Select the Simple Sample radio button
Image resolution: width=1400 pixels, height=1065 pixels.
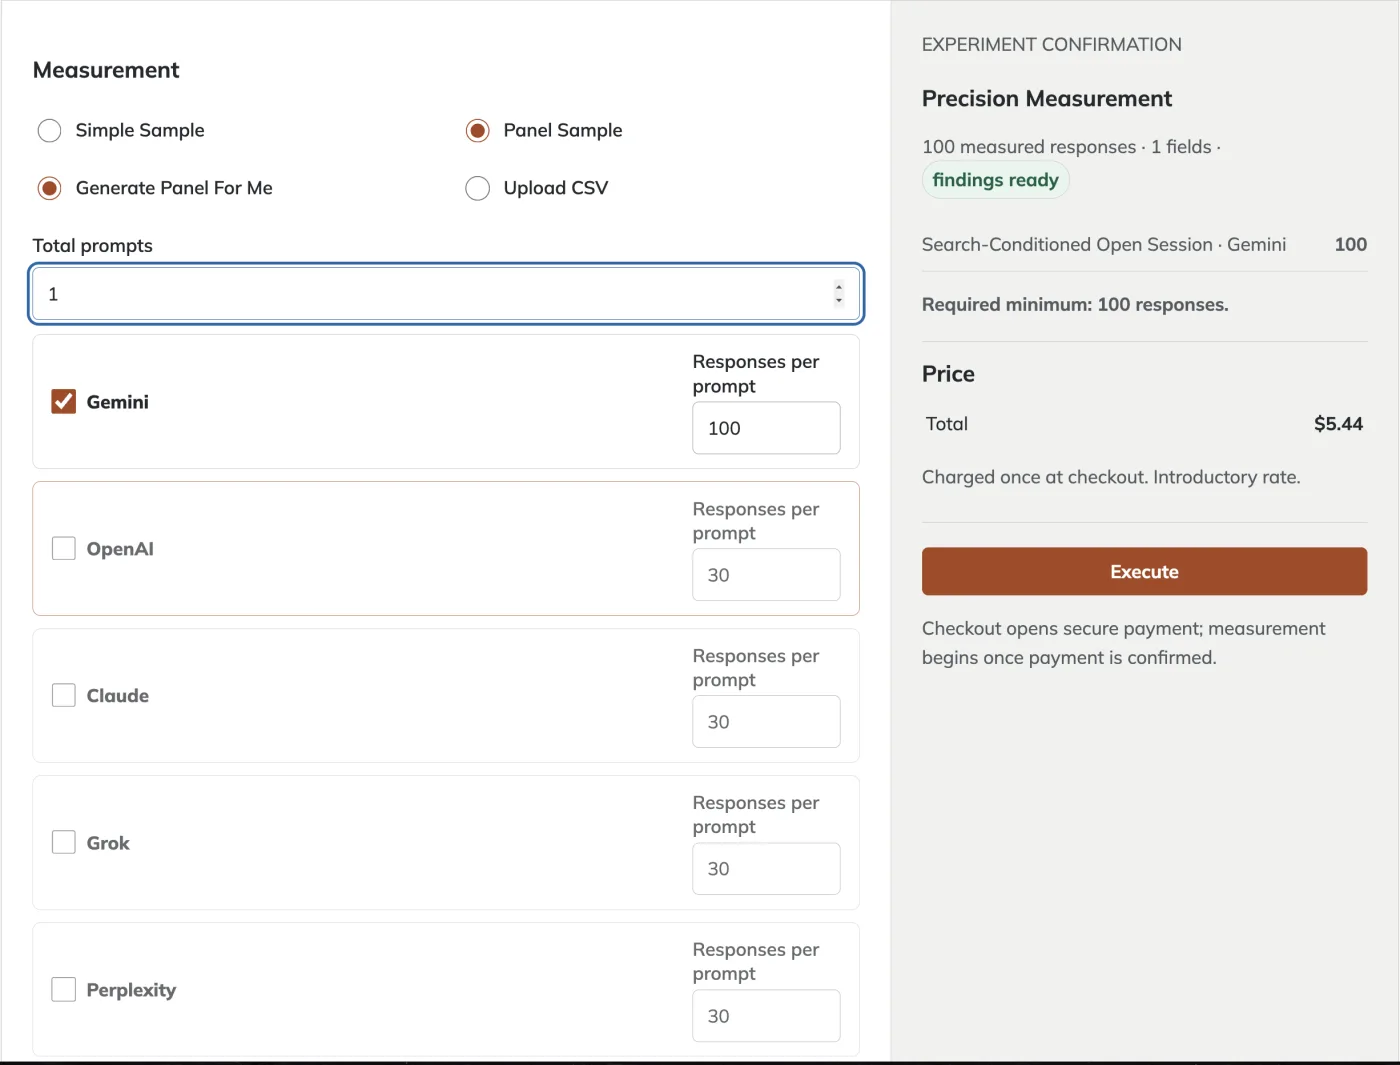(49, 131)
